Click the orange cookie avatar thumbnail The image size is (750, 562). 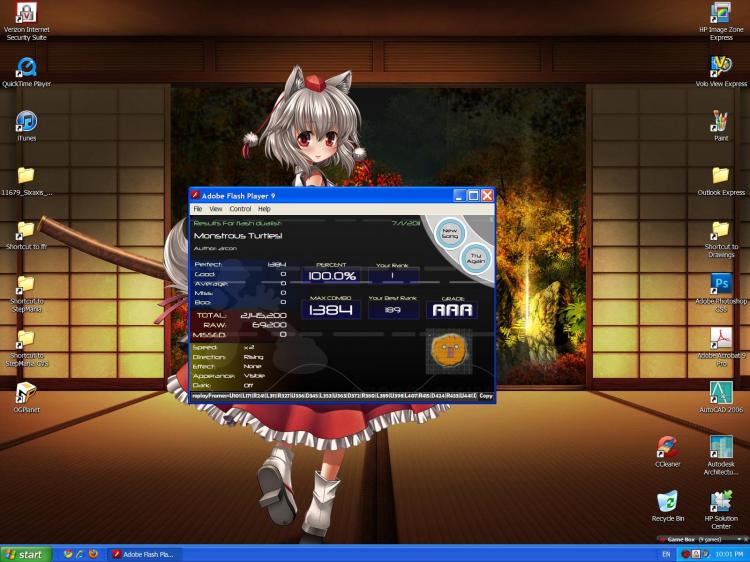click(449, 351)
